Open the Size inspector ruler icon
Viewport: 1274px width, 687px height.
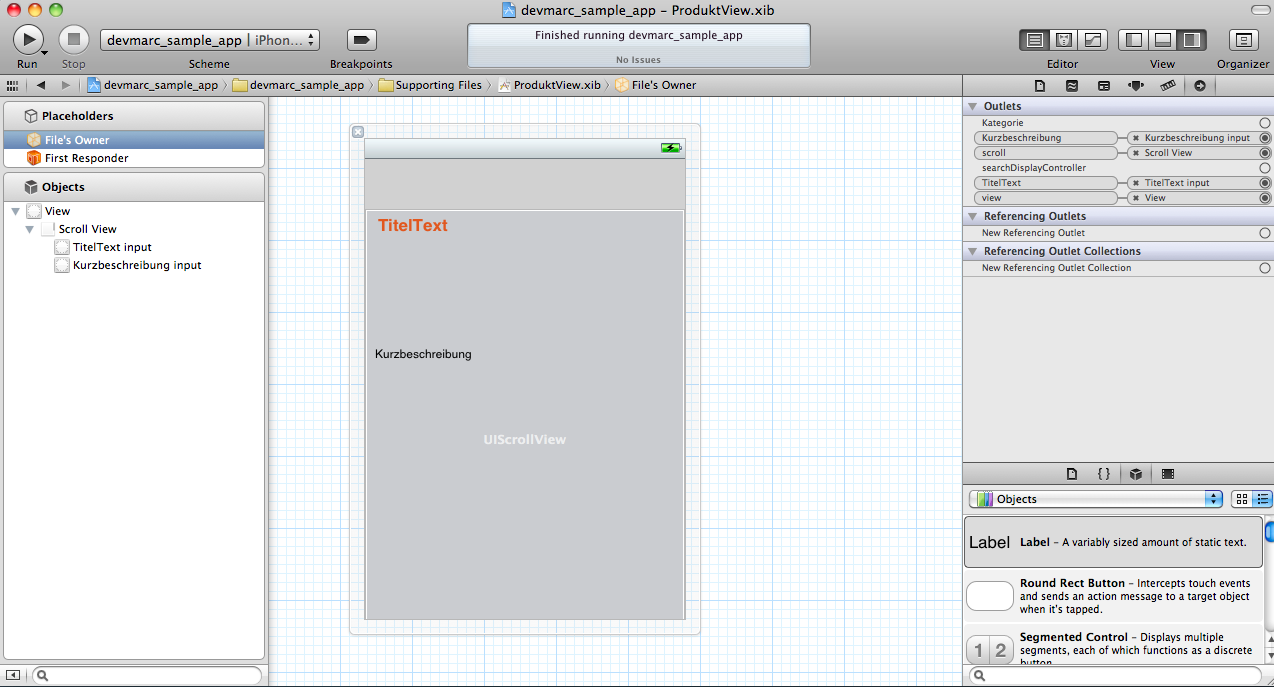click(x=1167, y=86)
